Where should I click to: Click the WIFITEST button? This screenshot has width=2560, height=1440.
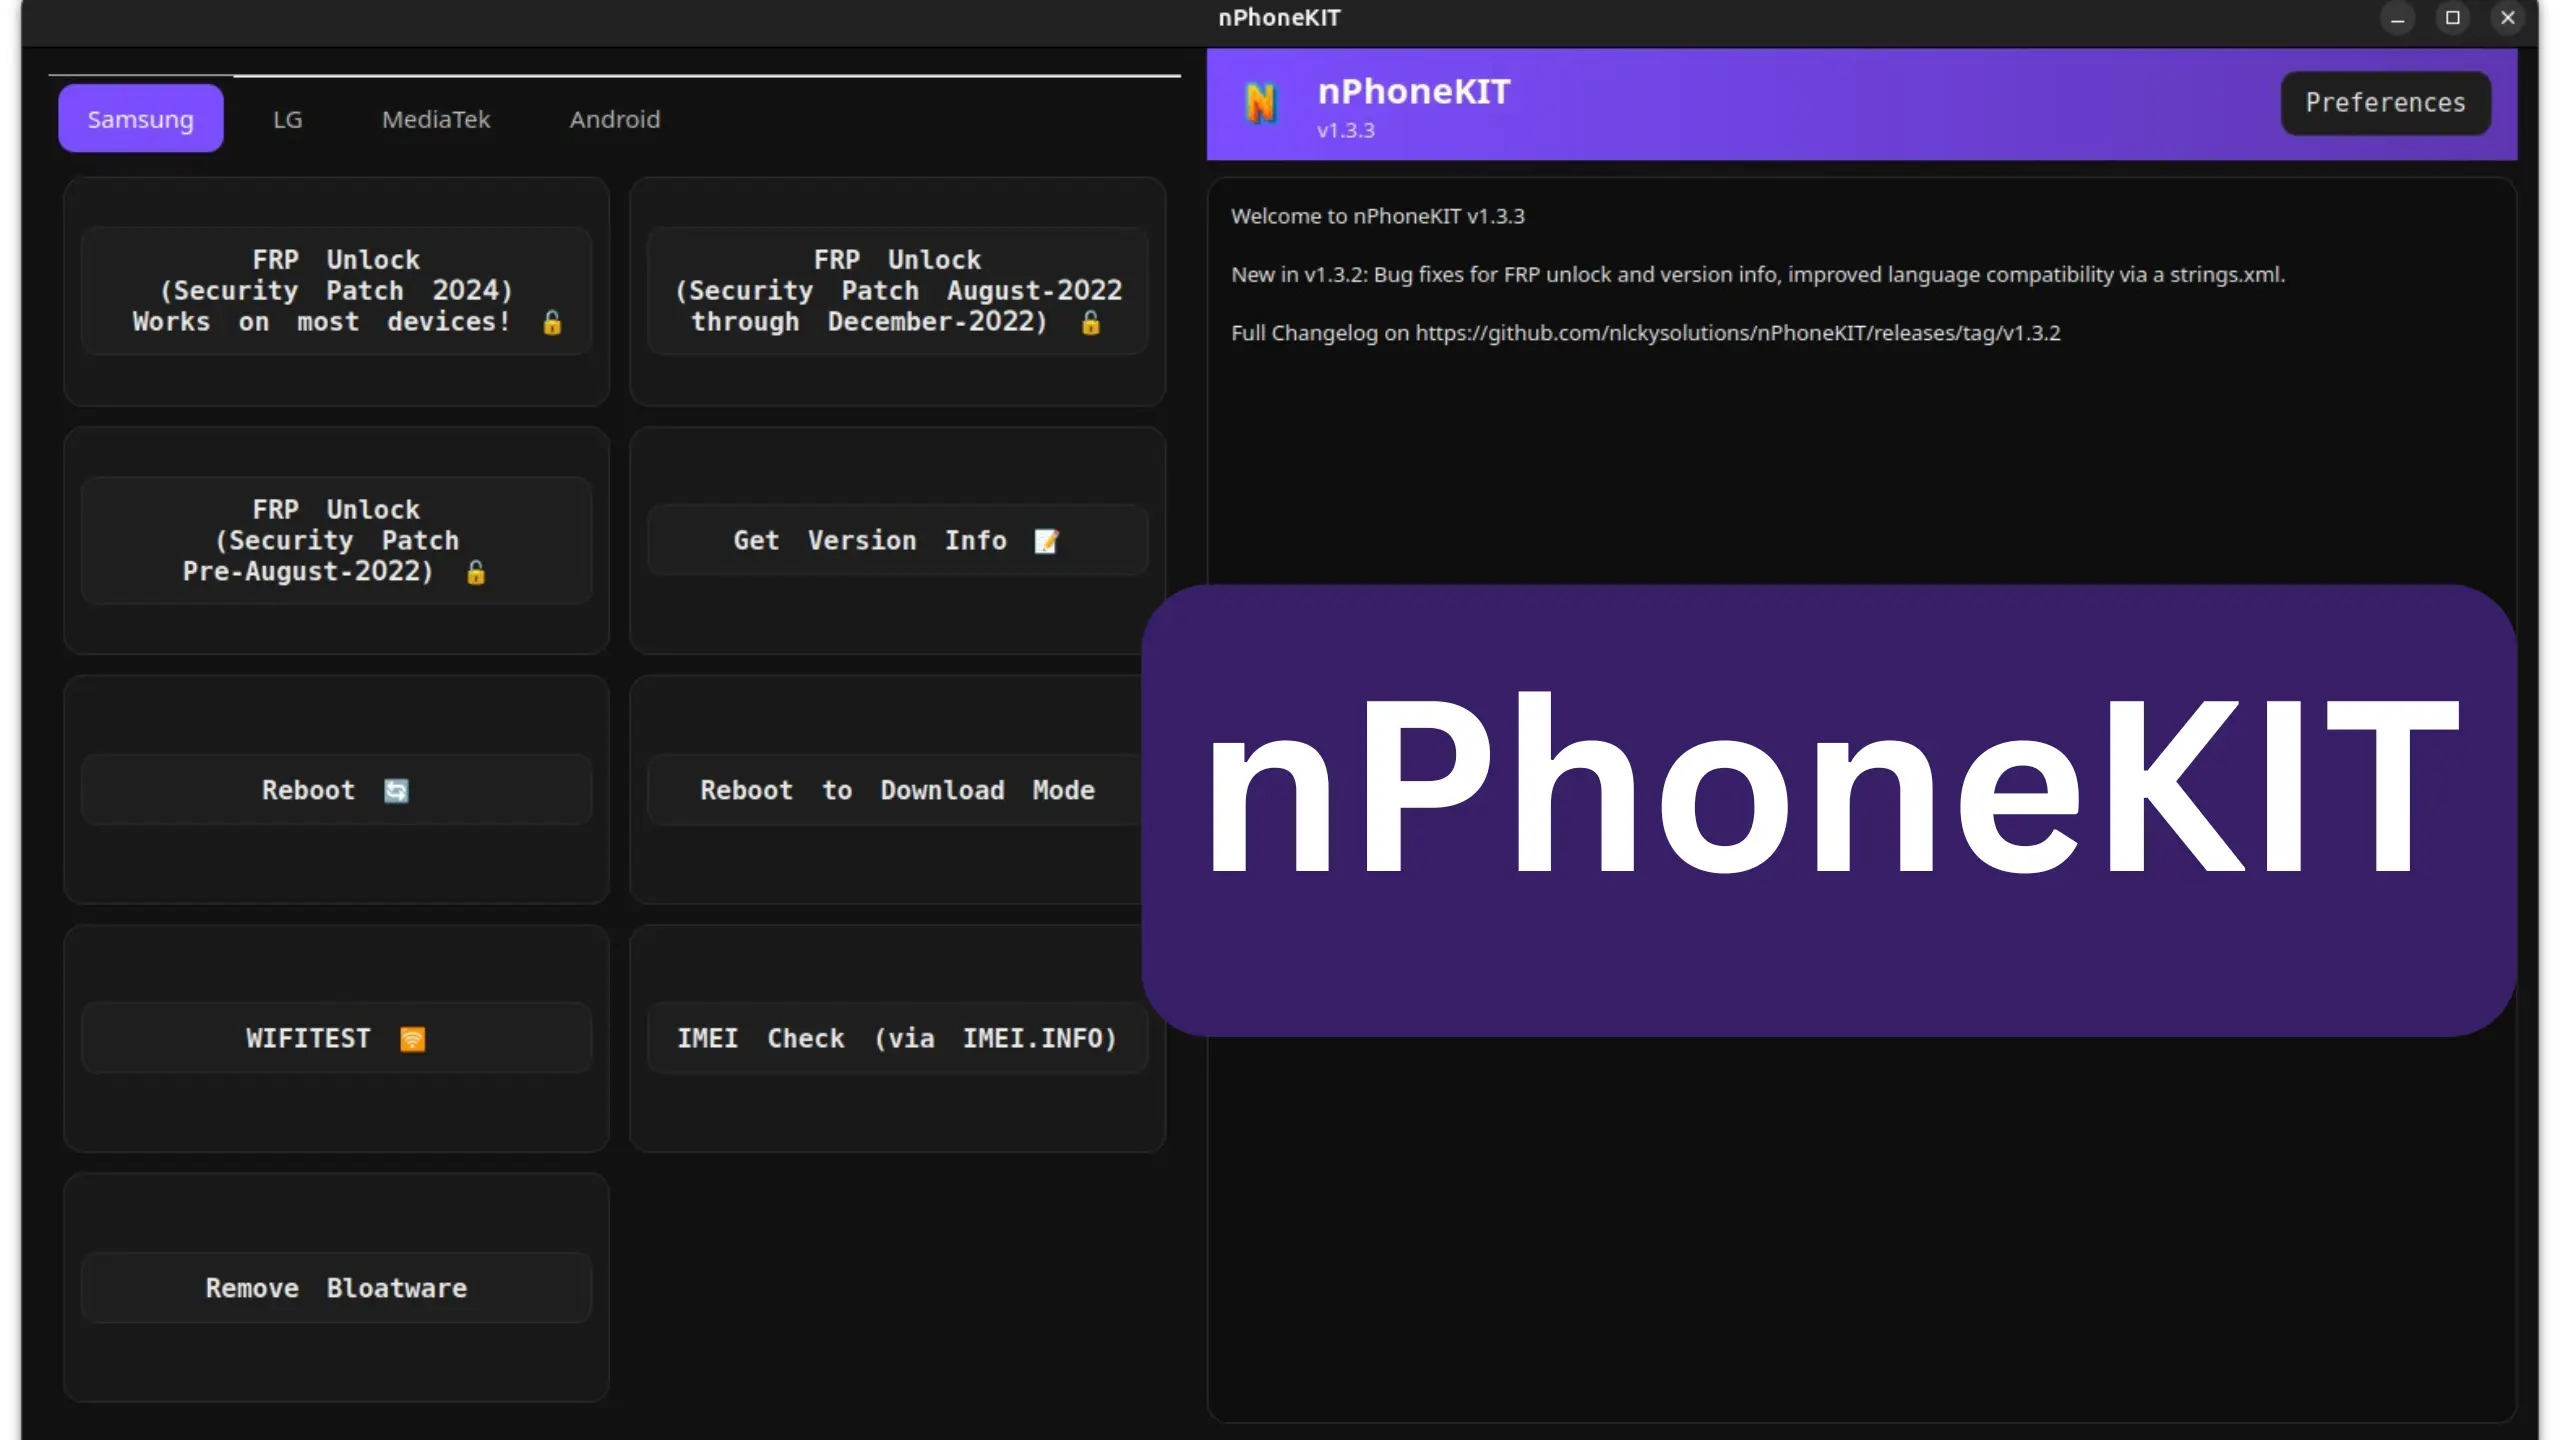(336, 1038)
